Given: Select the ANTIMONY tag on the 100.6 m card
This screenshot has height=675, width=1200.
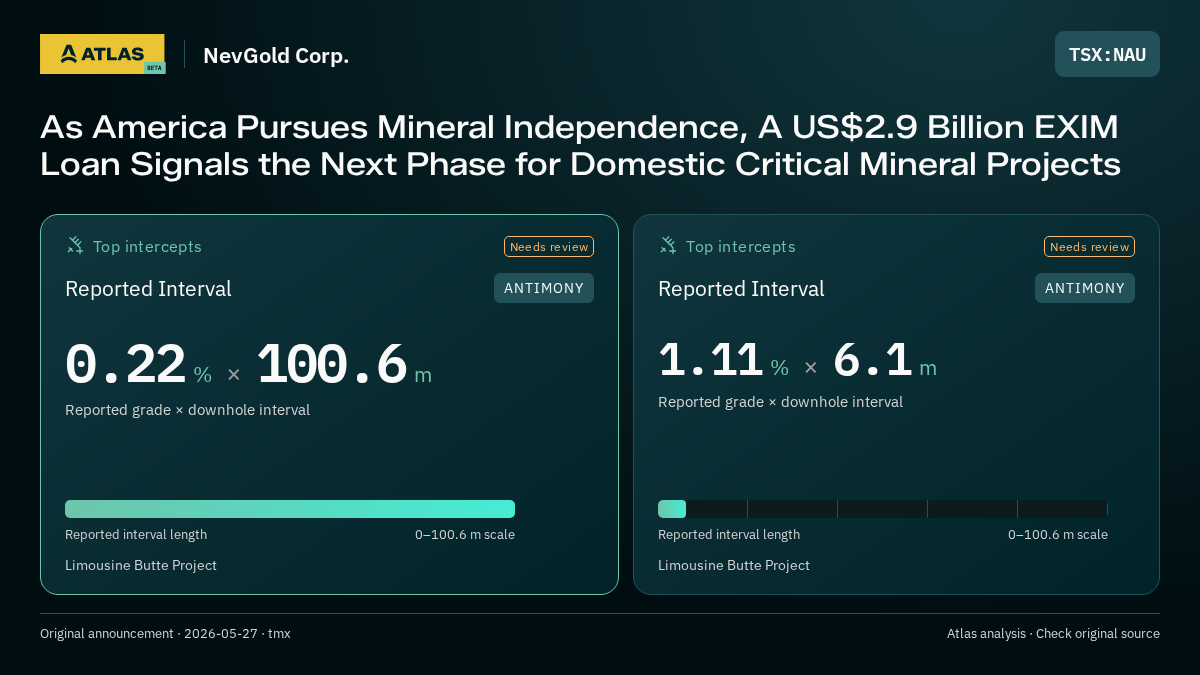Looking at the screenshot, I should [x=544, y=288].
